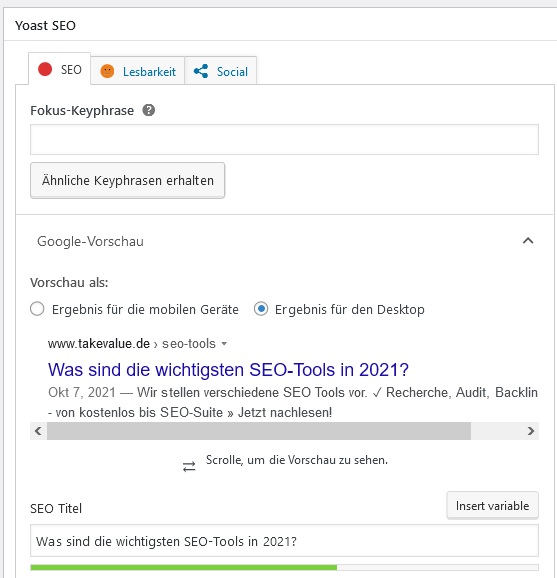Click the Insert variable button
557x578 pixels.
492,506
